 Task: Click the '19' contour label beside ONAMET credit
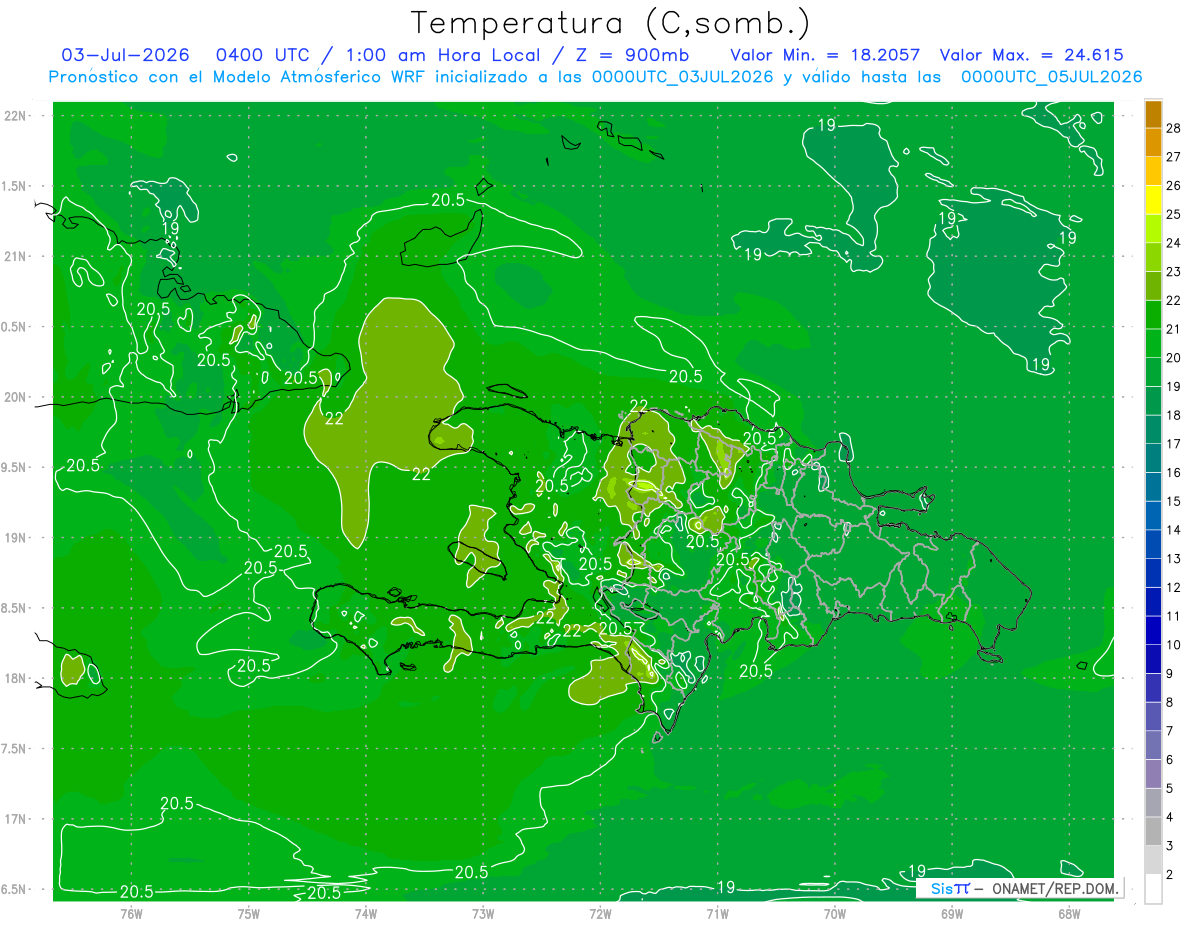[x=916, y=870]
